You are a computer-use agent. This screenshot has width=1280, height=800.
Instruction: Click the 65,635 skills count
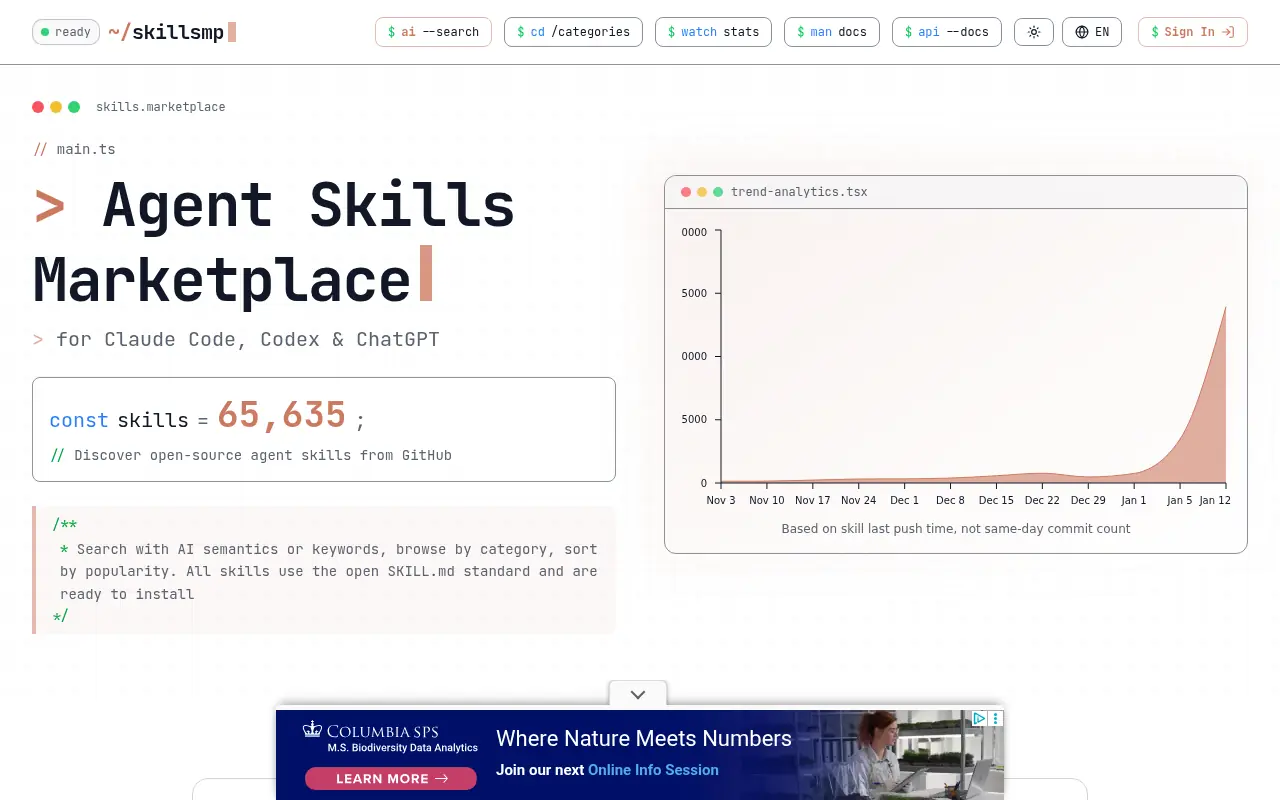point(282,415)
